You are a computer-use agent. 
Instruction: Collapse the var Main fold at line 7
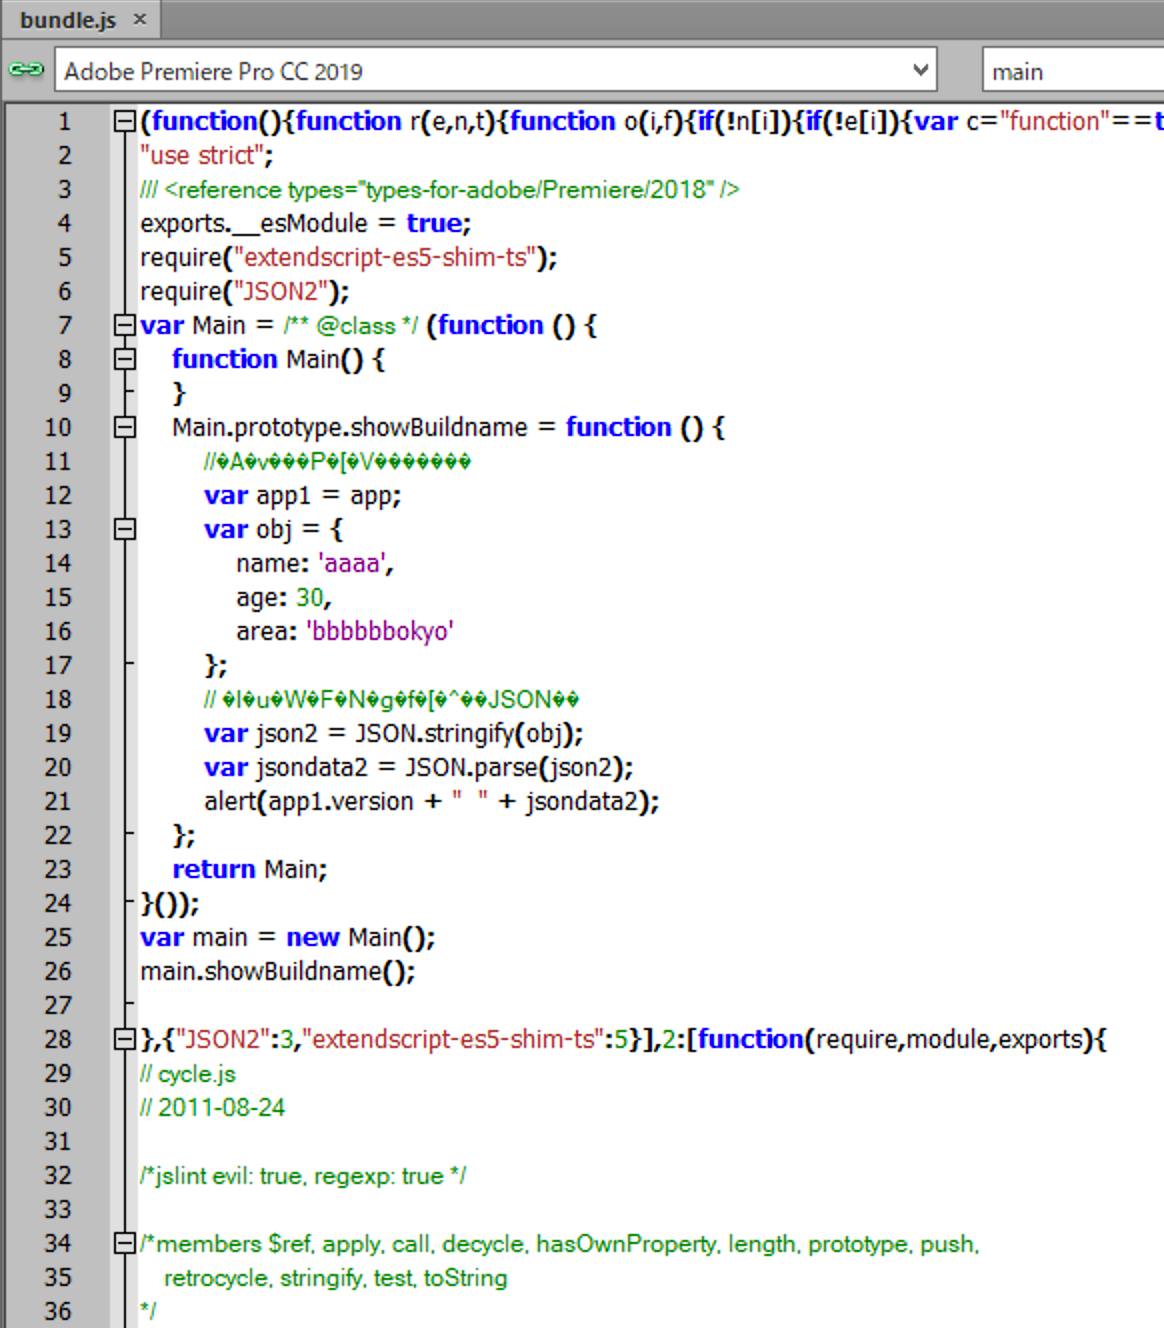tap(125, 326)
